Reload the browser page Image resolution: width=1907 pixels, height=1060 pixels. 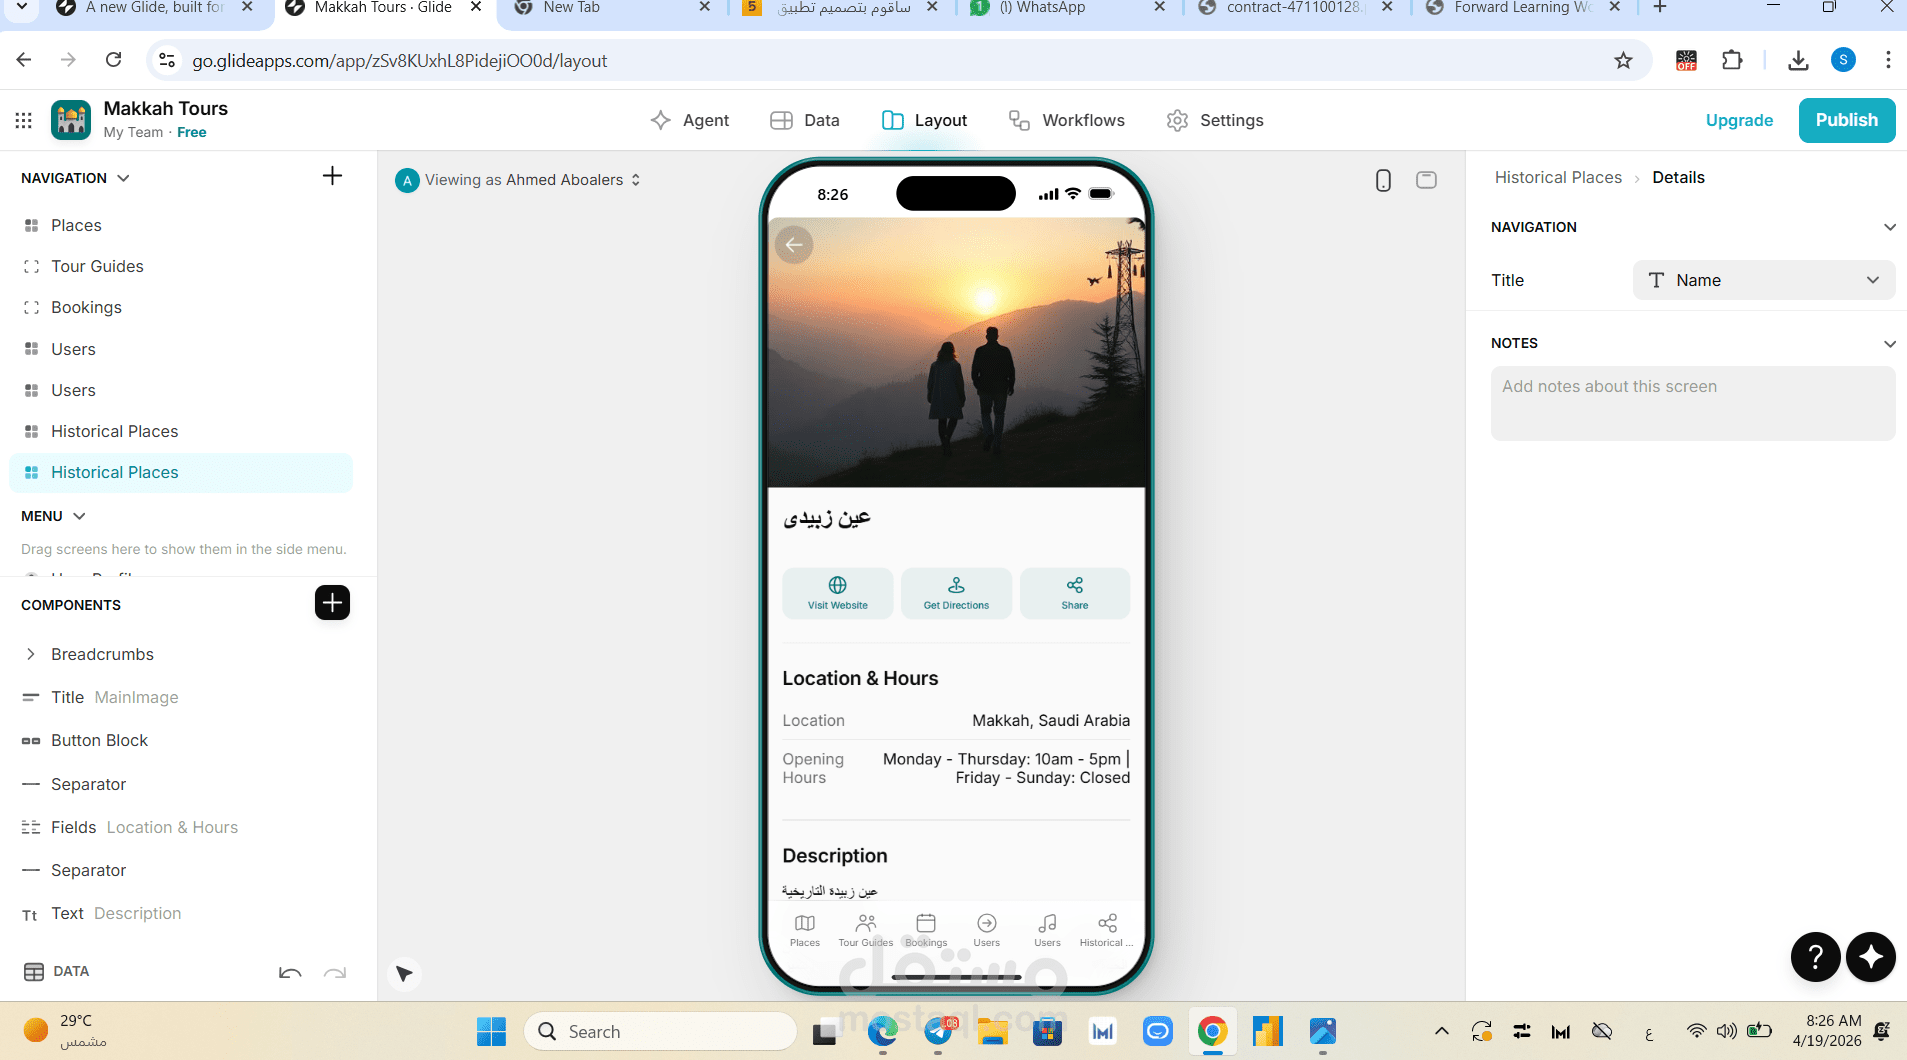(x=114, y=60)
